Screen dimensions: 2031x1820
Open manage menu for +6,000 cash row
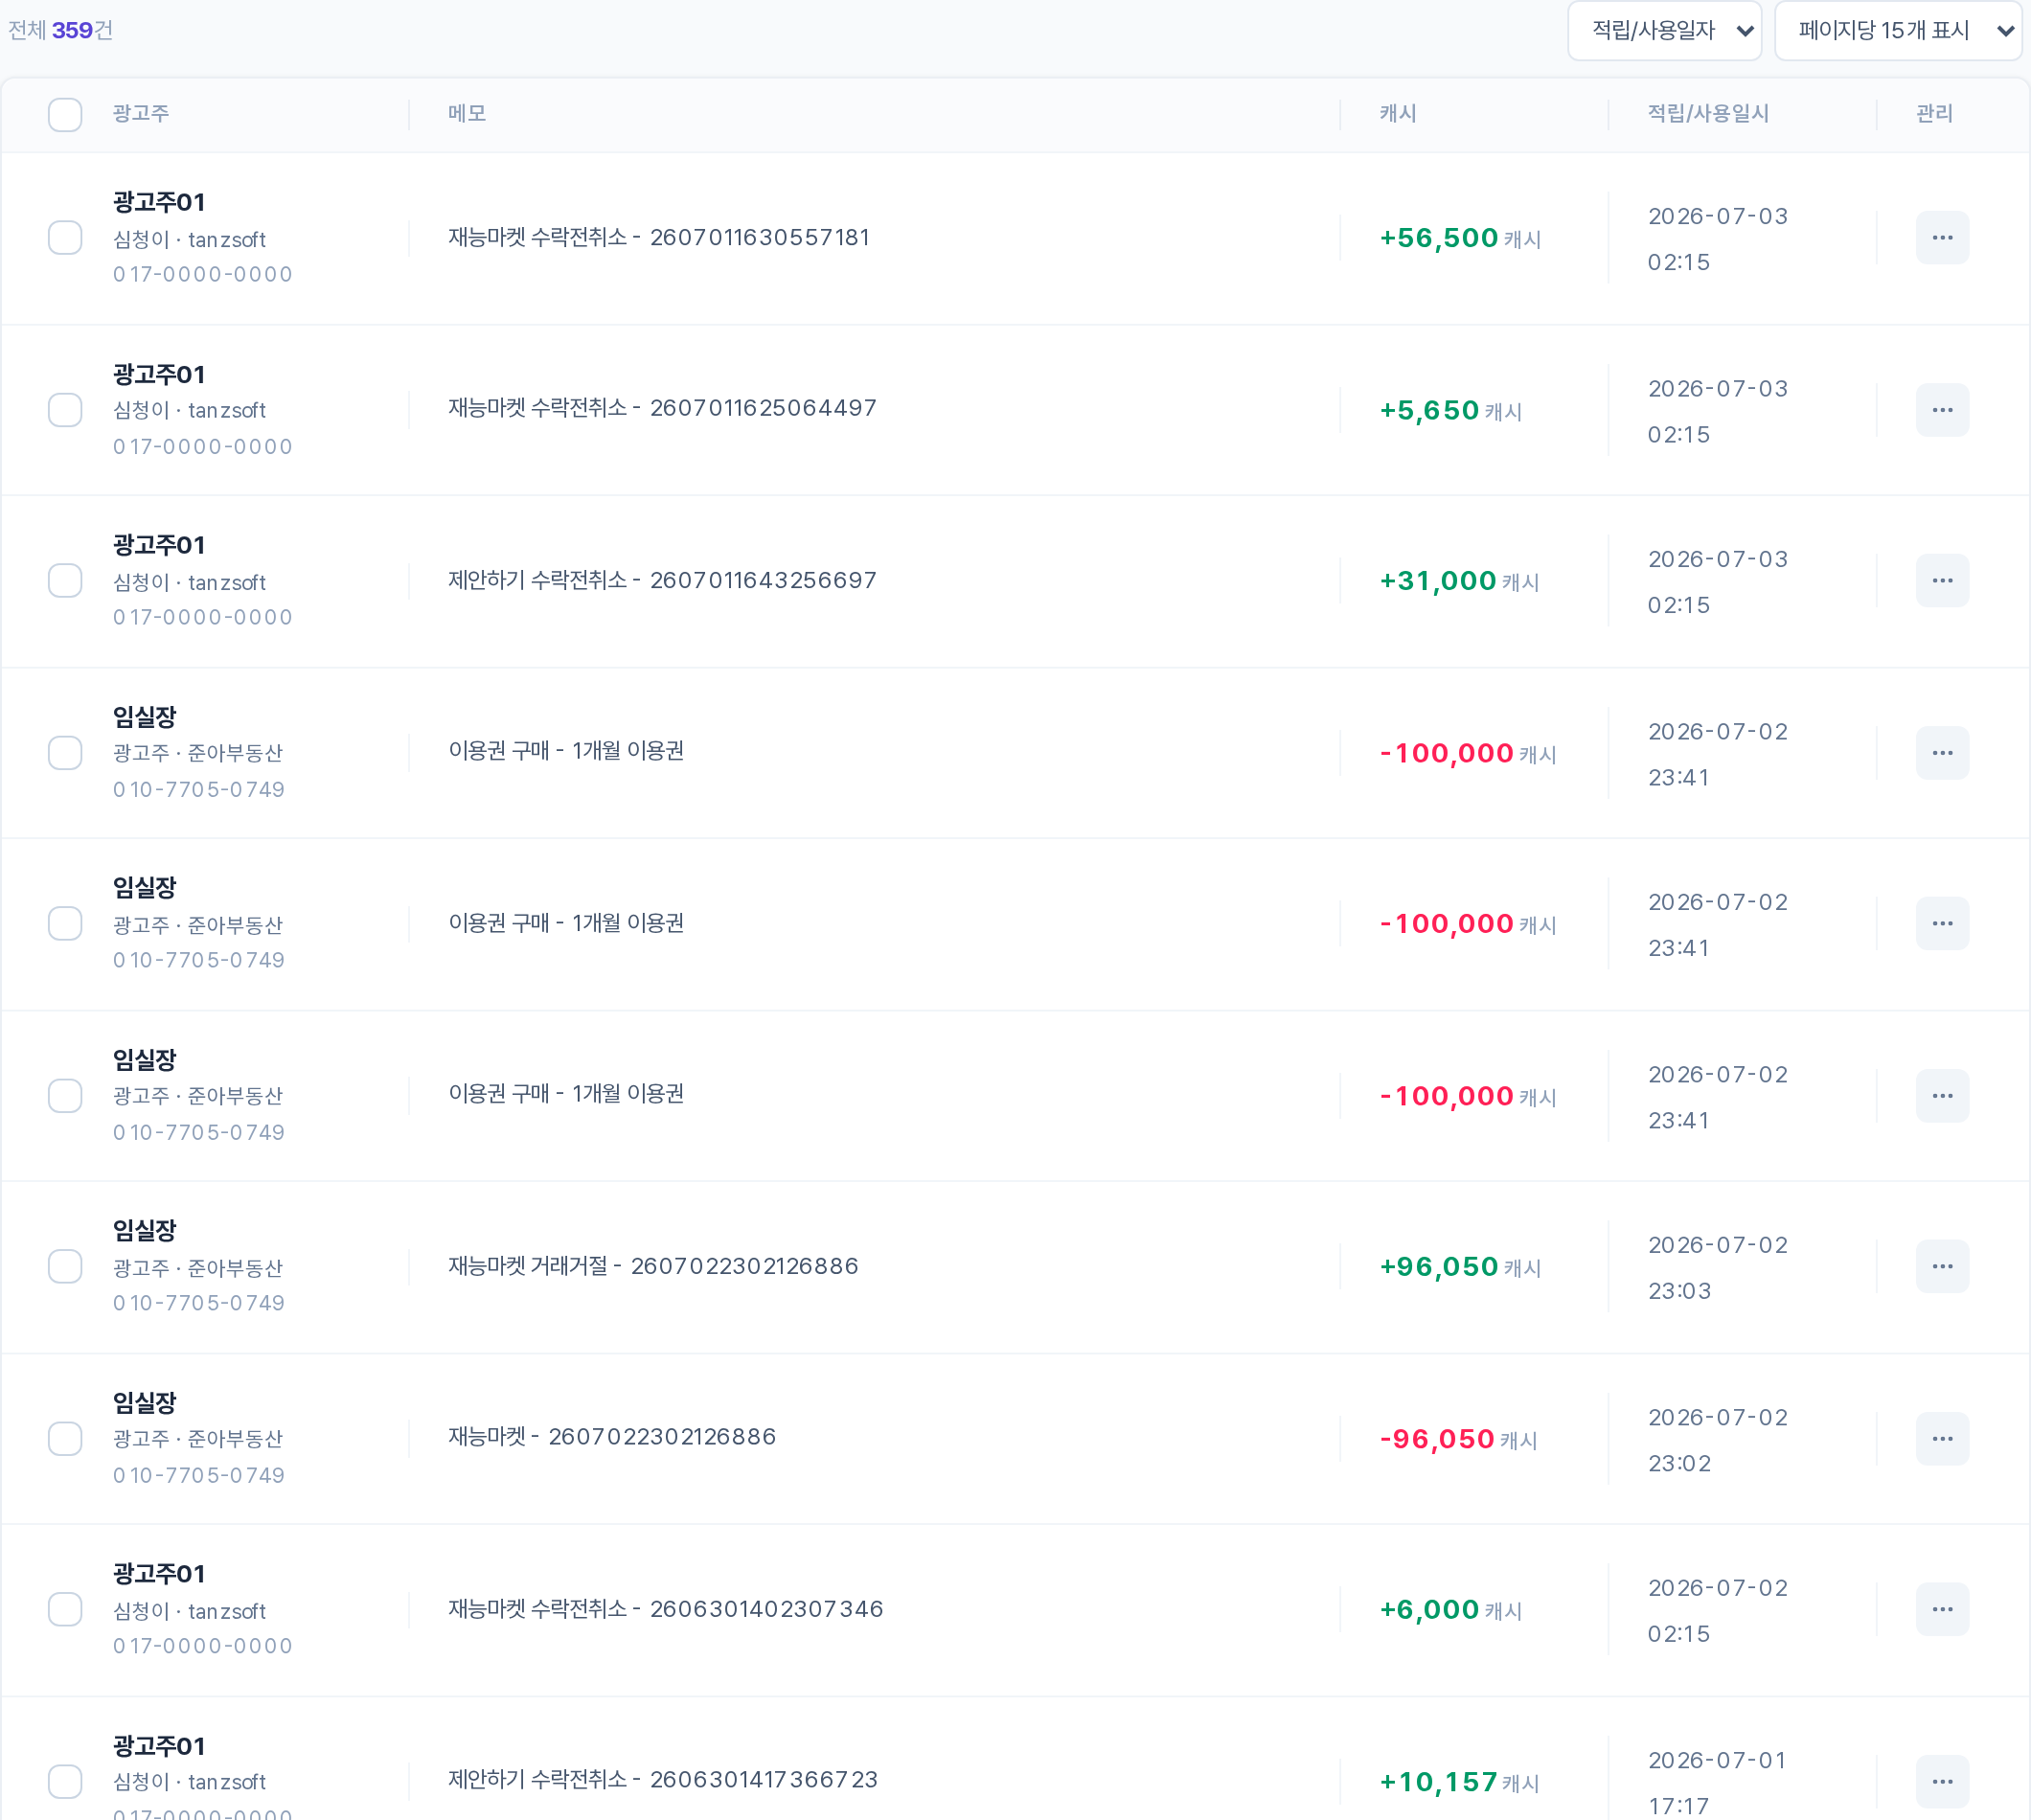tap(1942, 1610)
